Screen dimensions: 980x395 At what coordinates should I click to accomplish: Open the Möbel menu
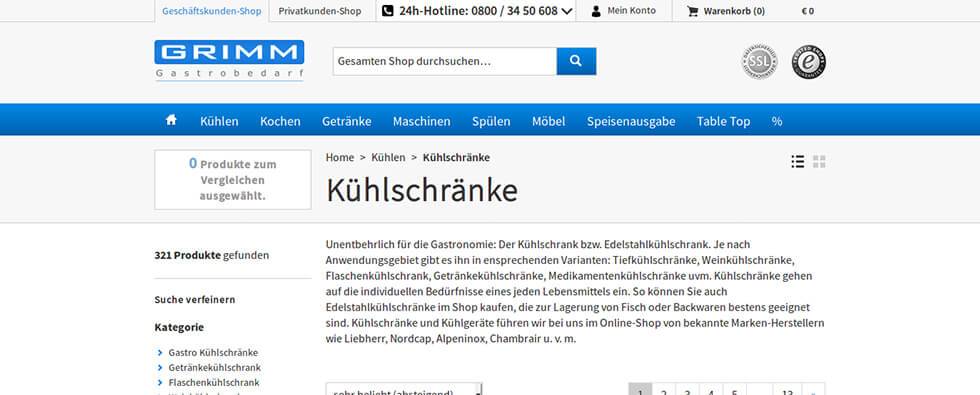click(549, 121)
